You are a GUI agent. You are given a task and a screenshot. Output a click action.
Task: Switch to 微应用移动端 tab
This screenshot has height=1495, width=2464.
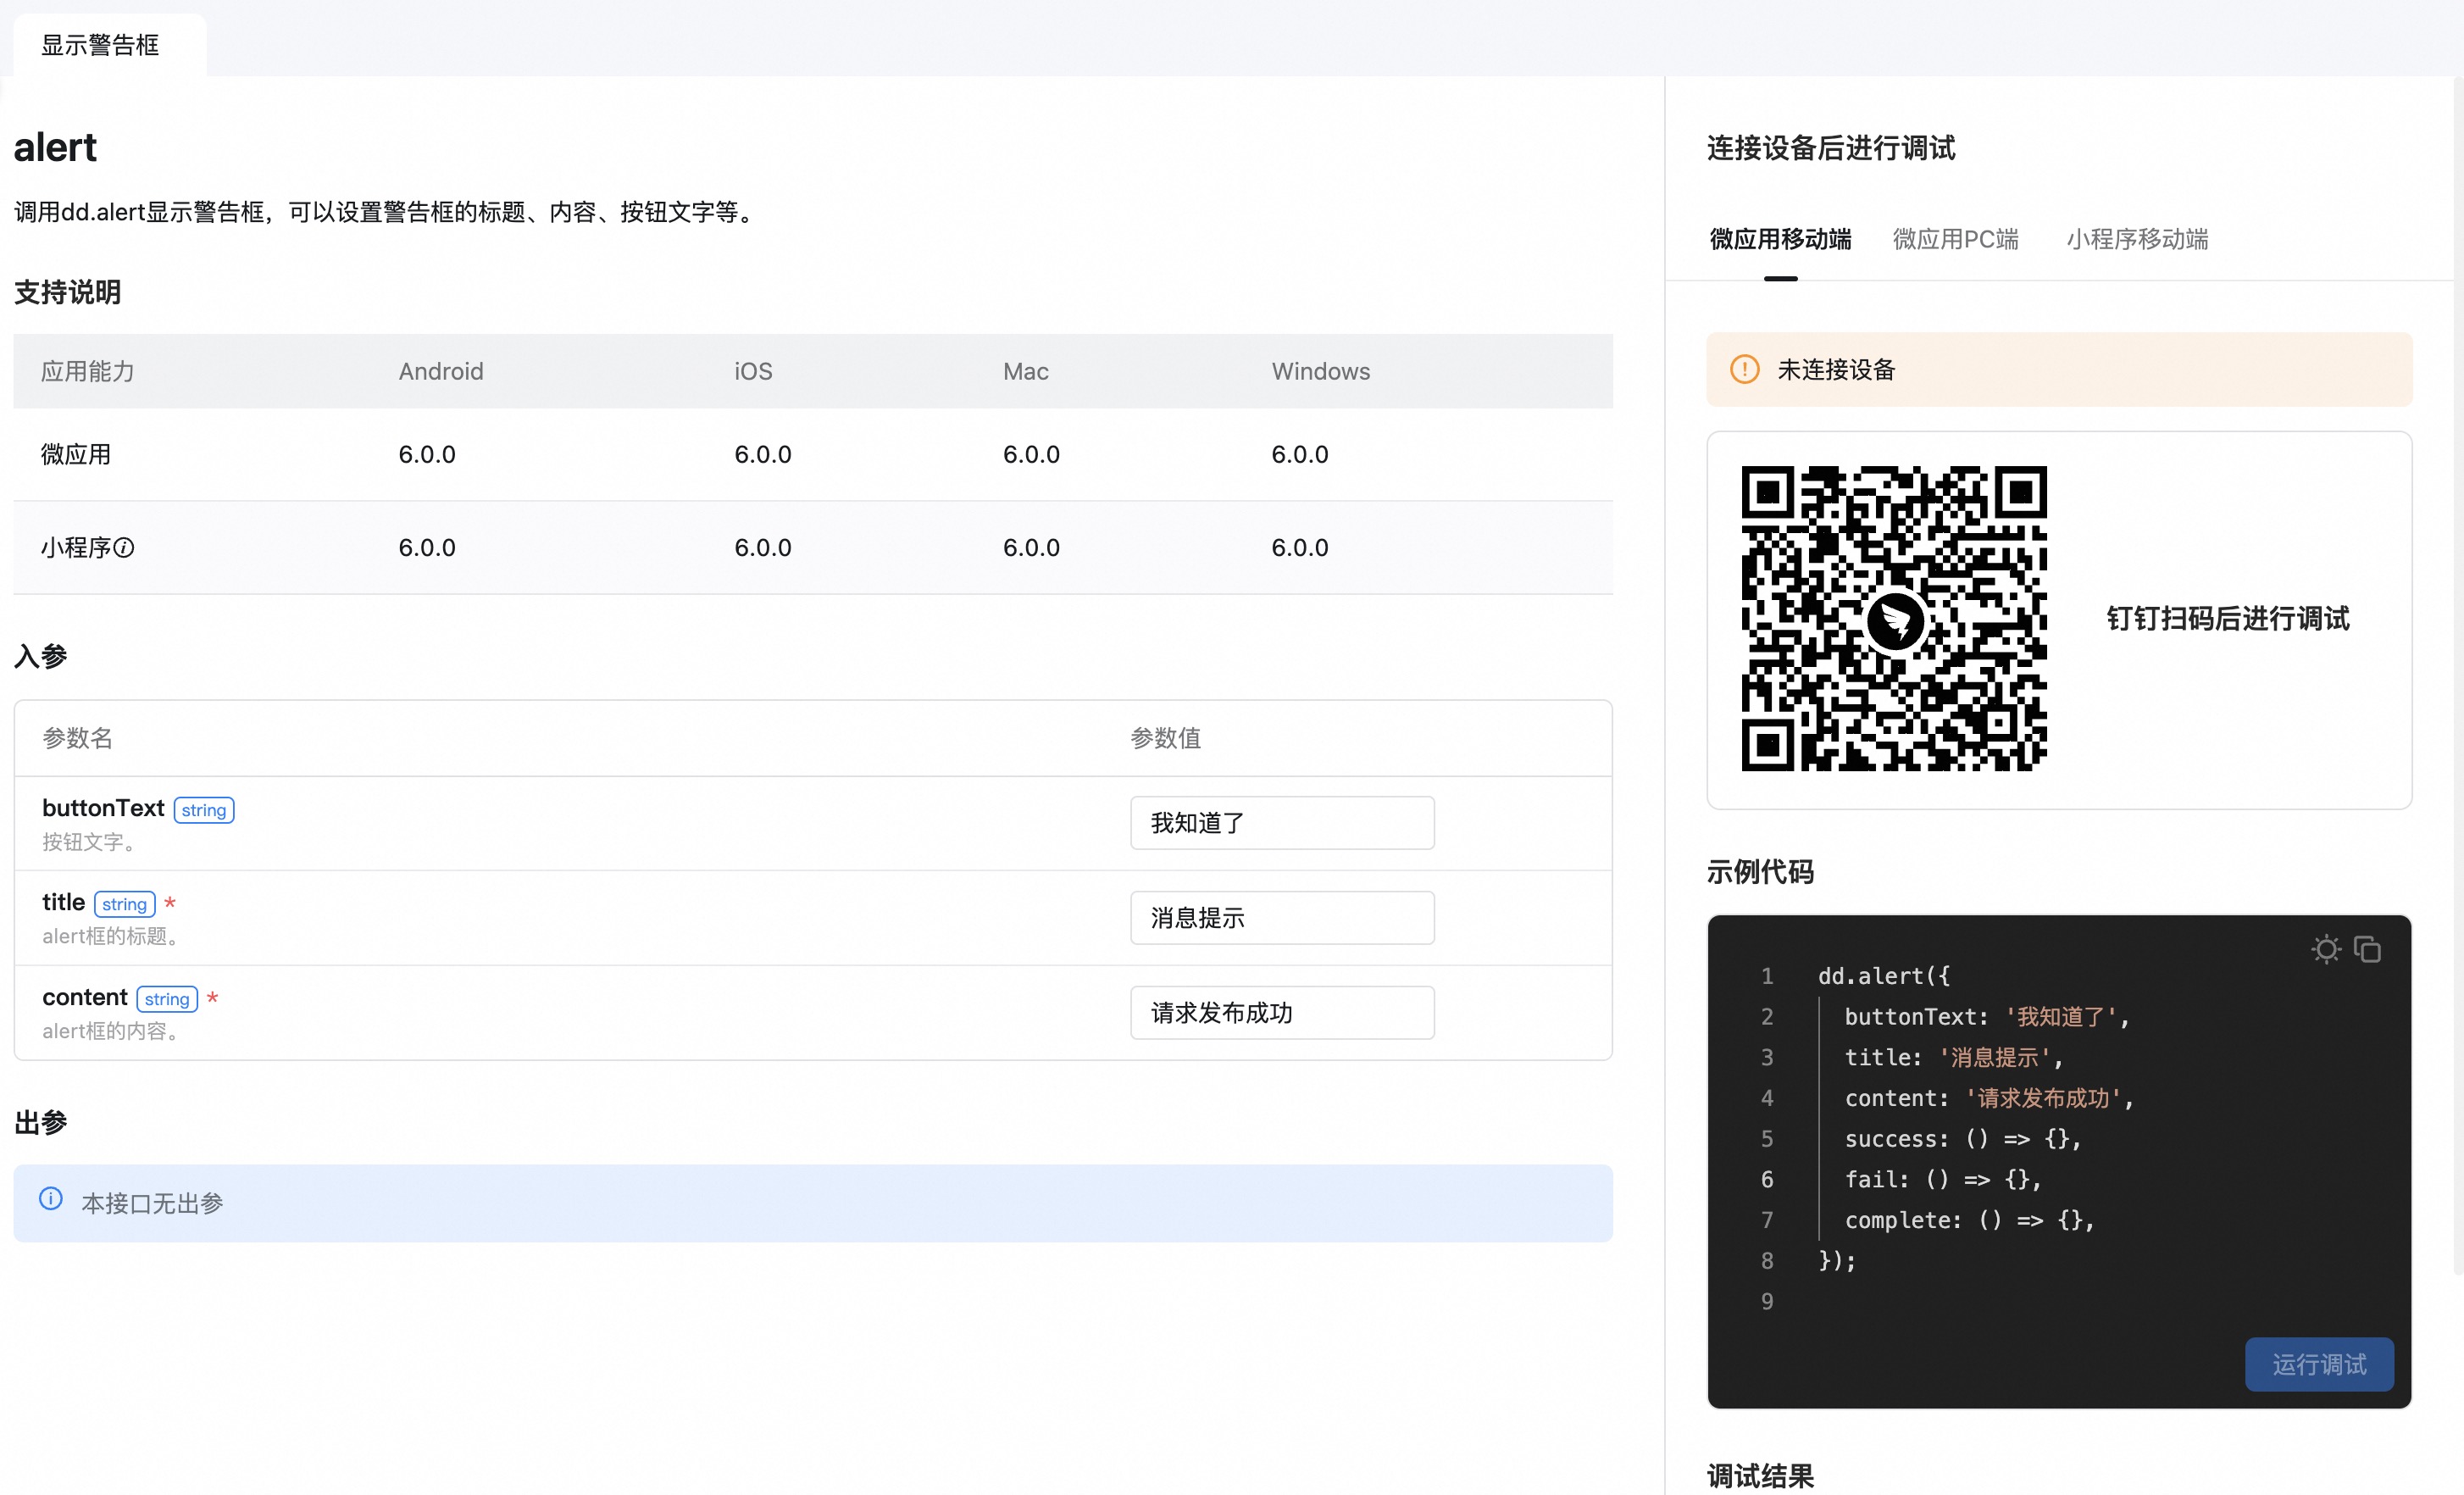point(1781,240)
